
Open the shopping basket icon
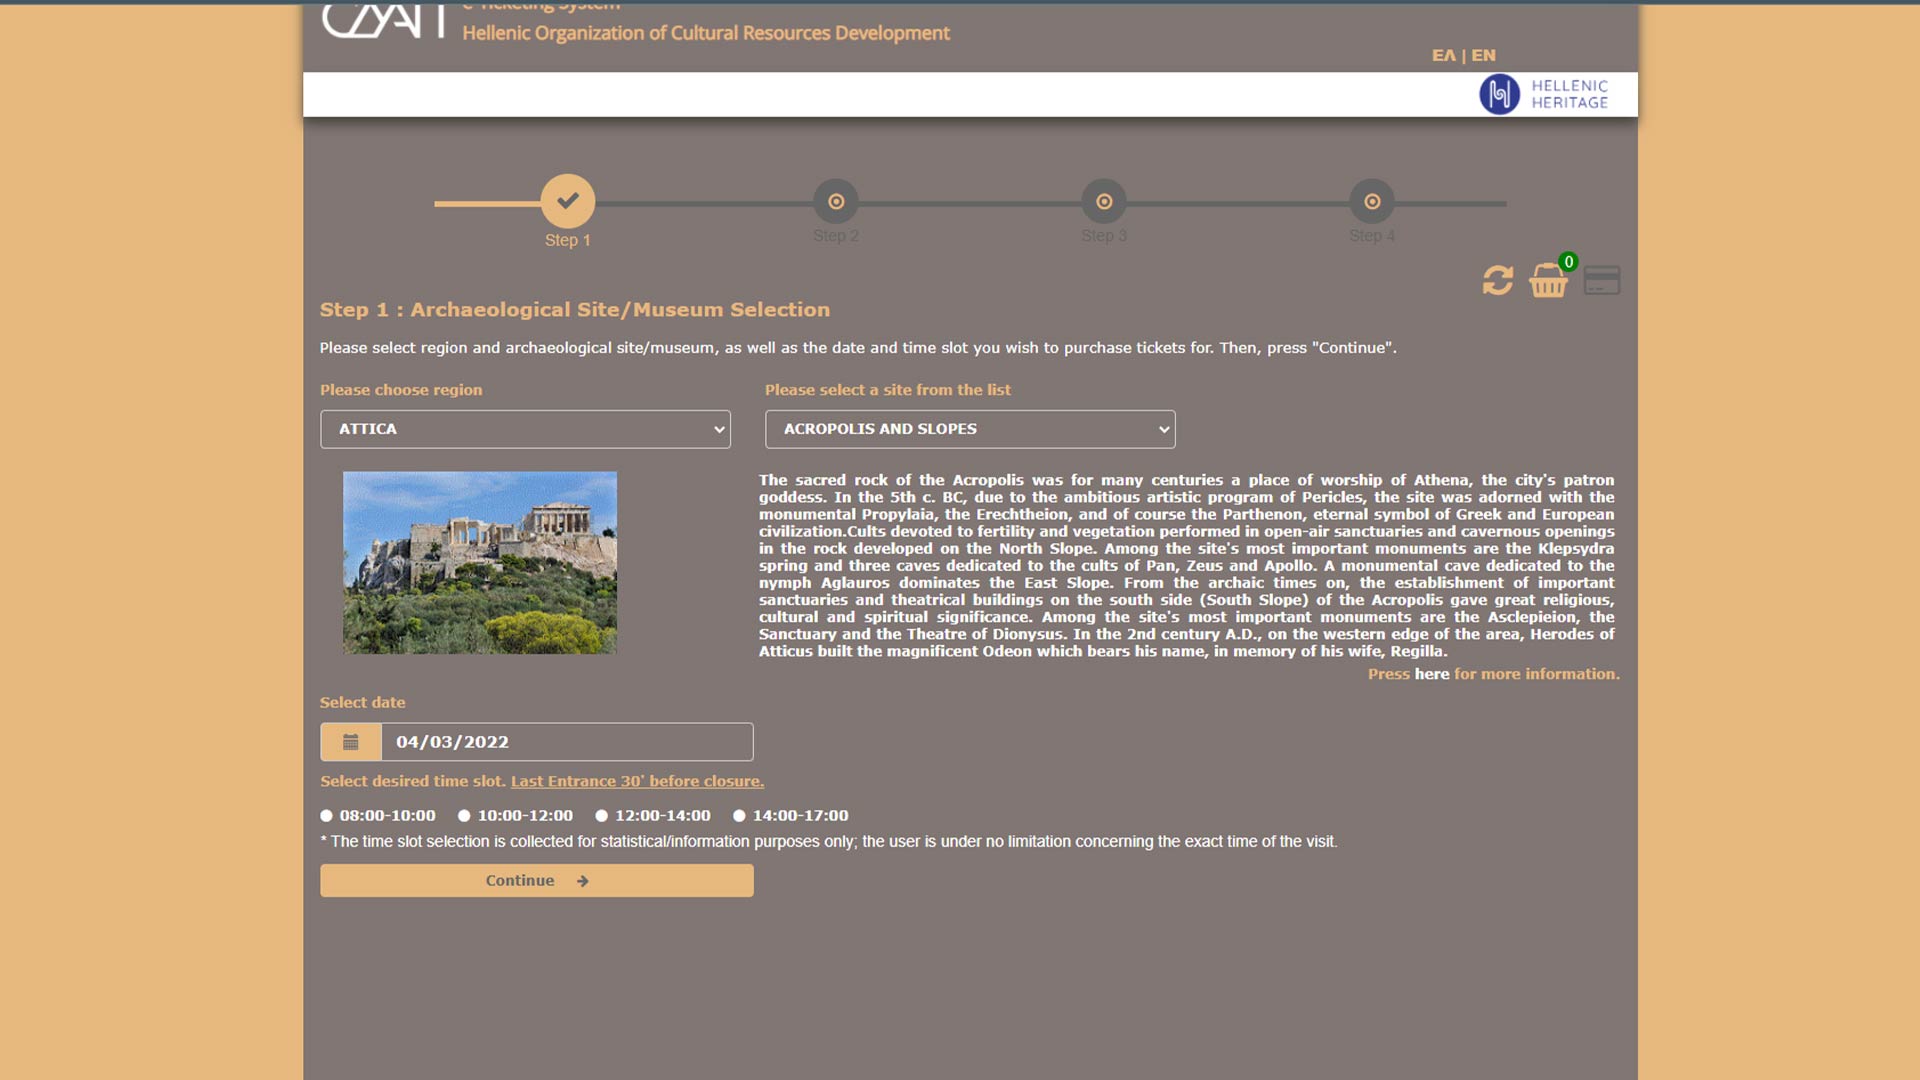click(1548, 281)
